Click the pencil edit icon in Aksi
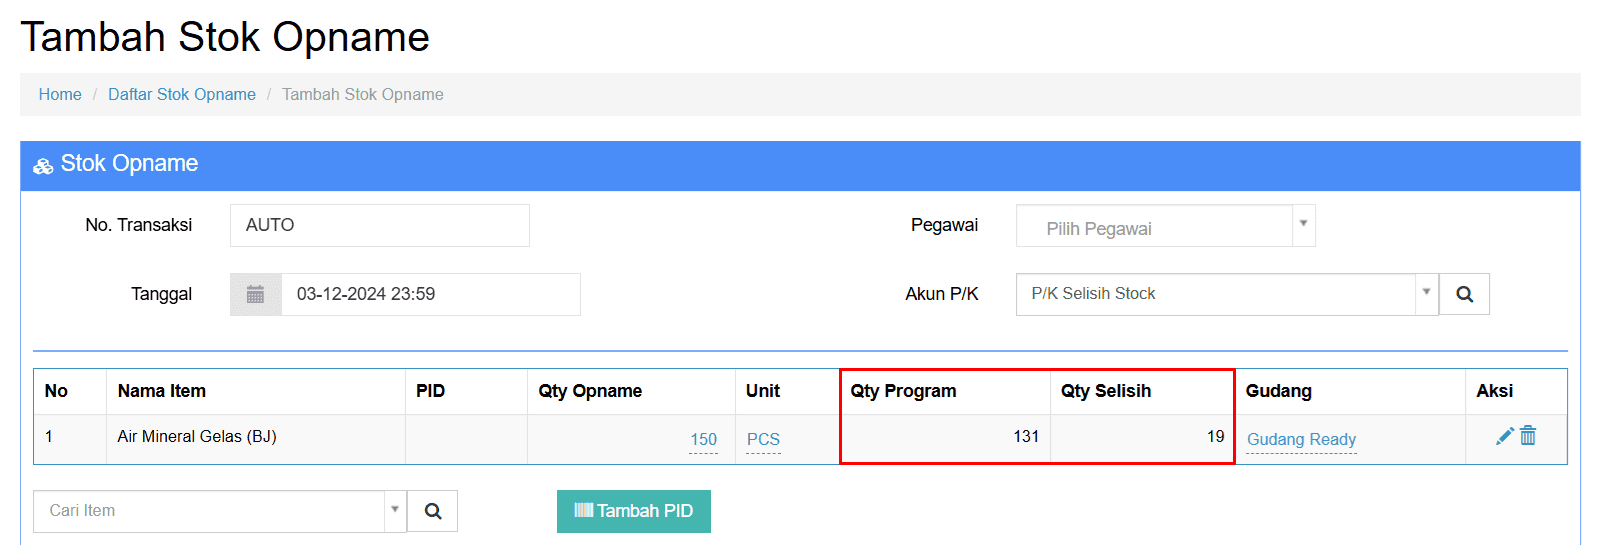 [x=1504, y=436]
